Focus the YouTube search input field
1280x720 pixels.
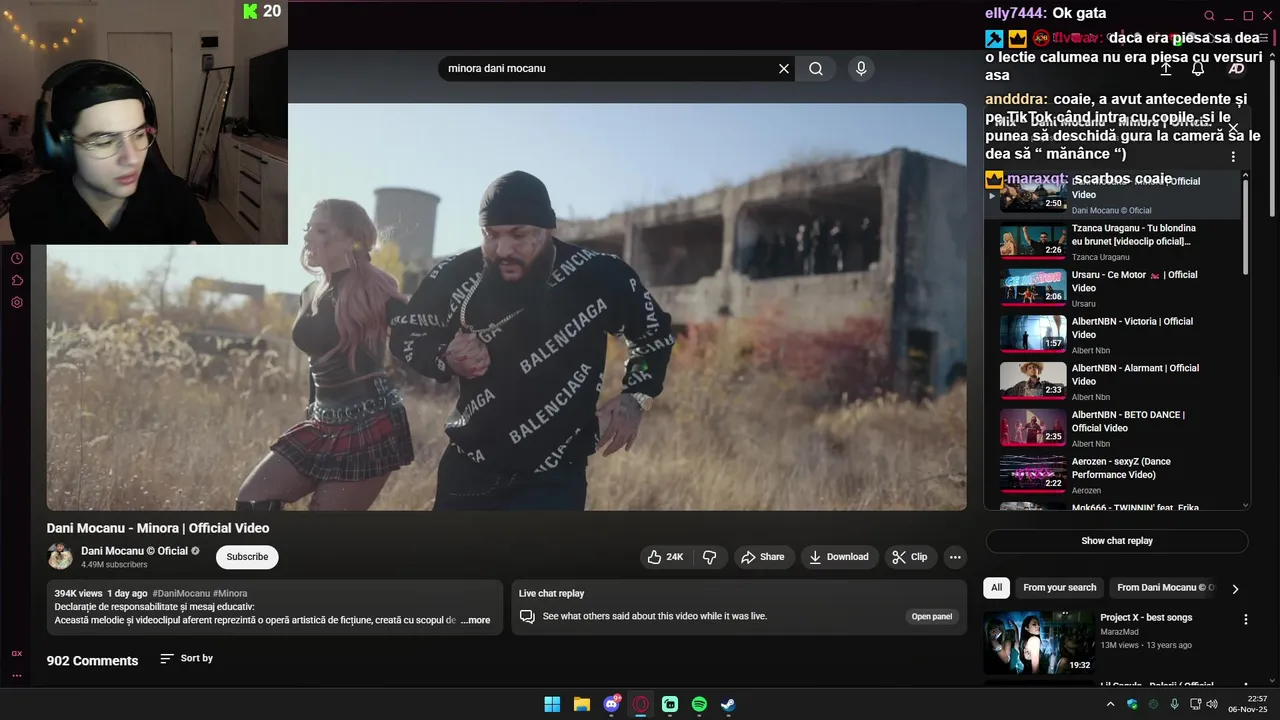[610, 69]
